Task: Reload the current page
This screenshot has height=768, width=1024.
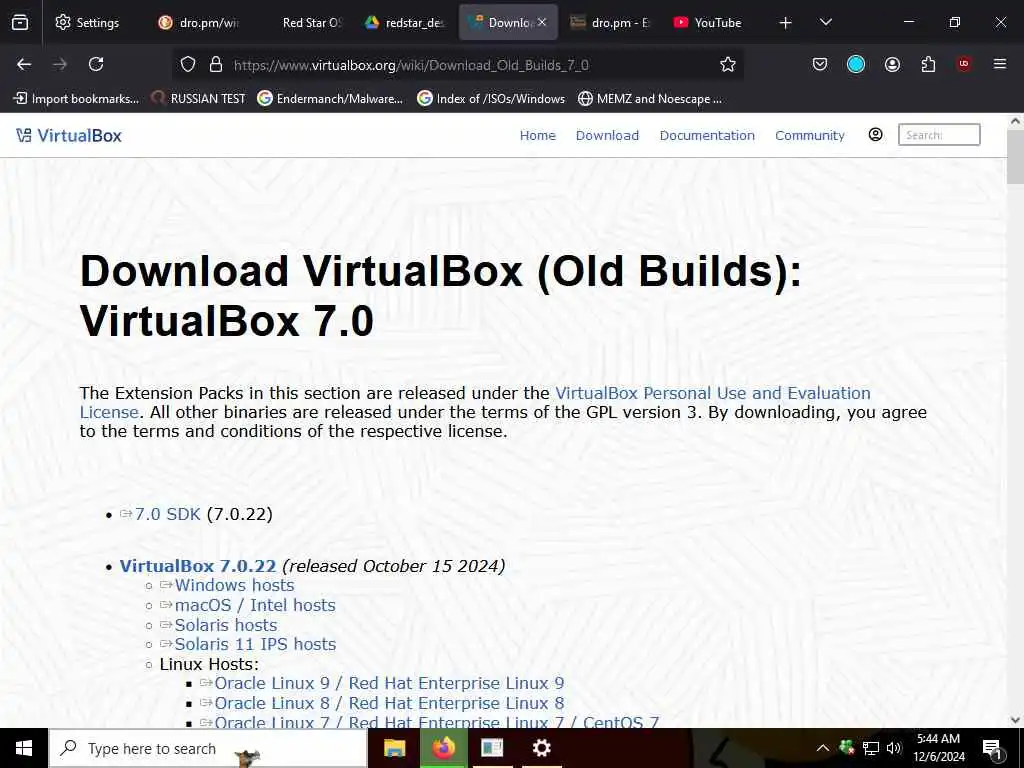Action: point(96,64)
